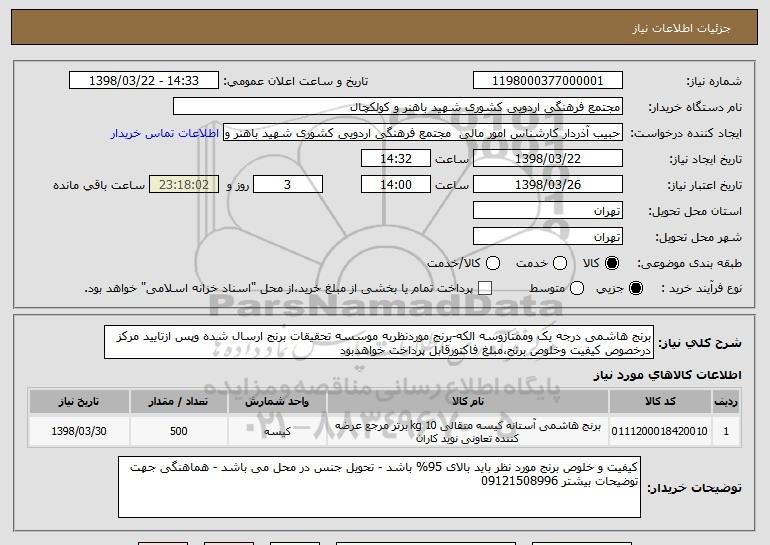This screenshot has width=770, height=545.
Task: Click the ایجاد کننده درخواست field
Action: click(x=423, y=133)
